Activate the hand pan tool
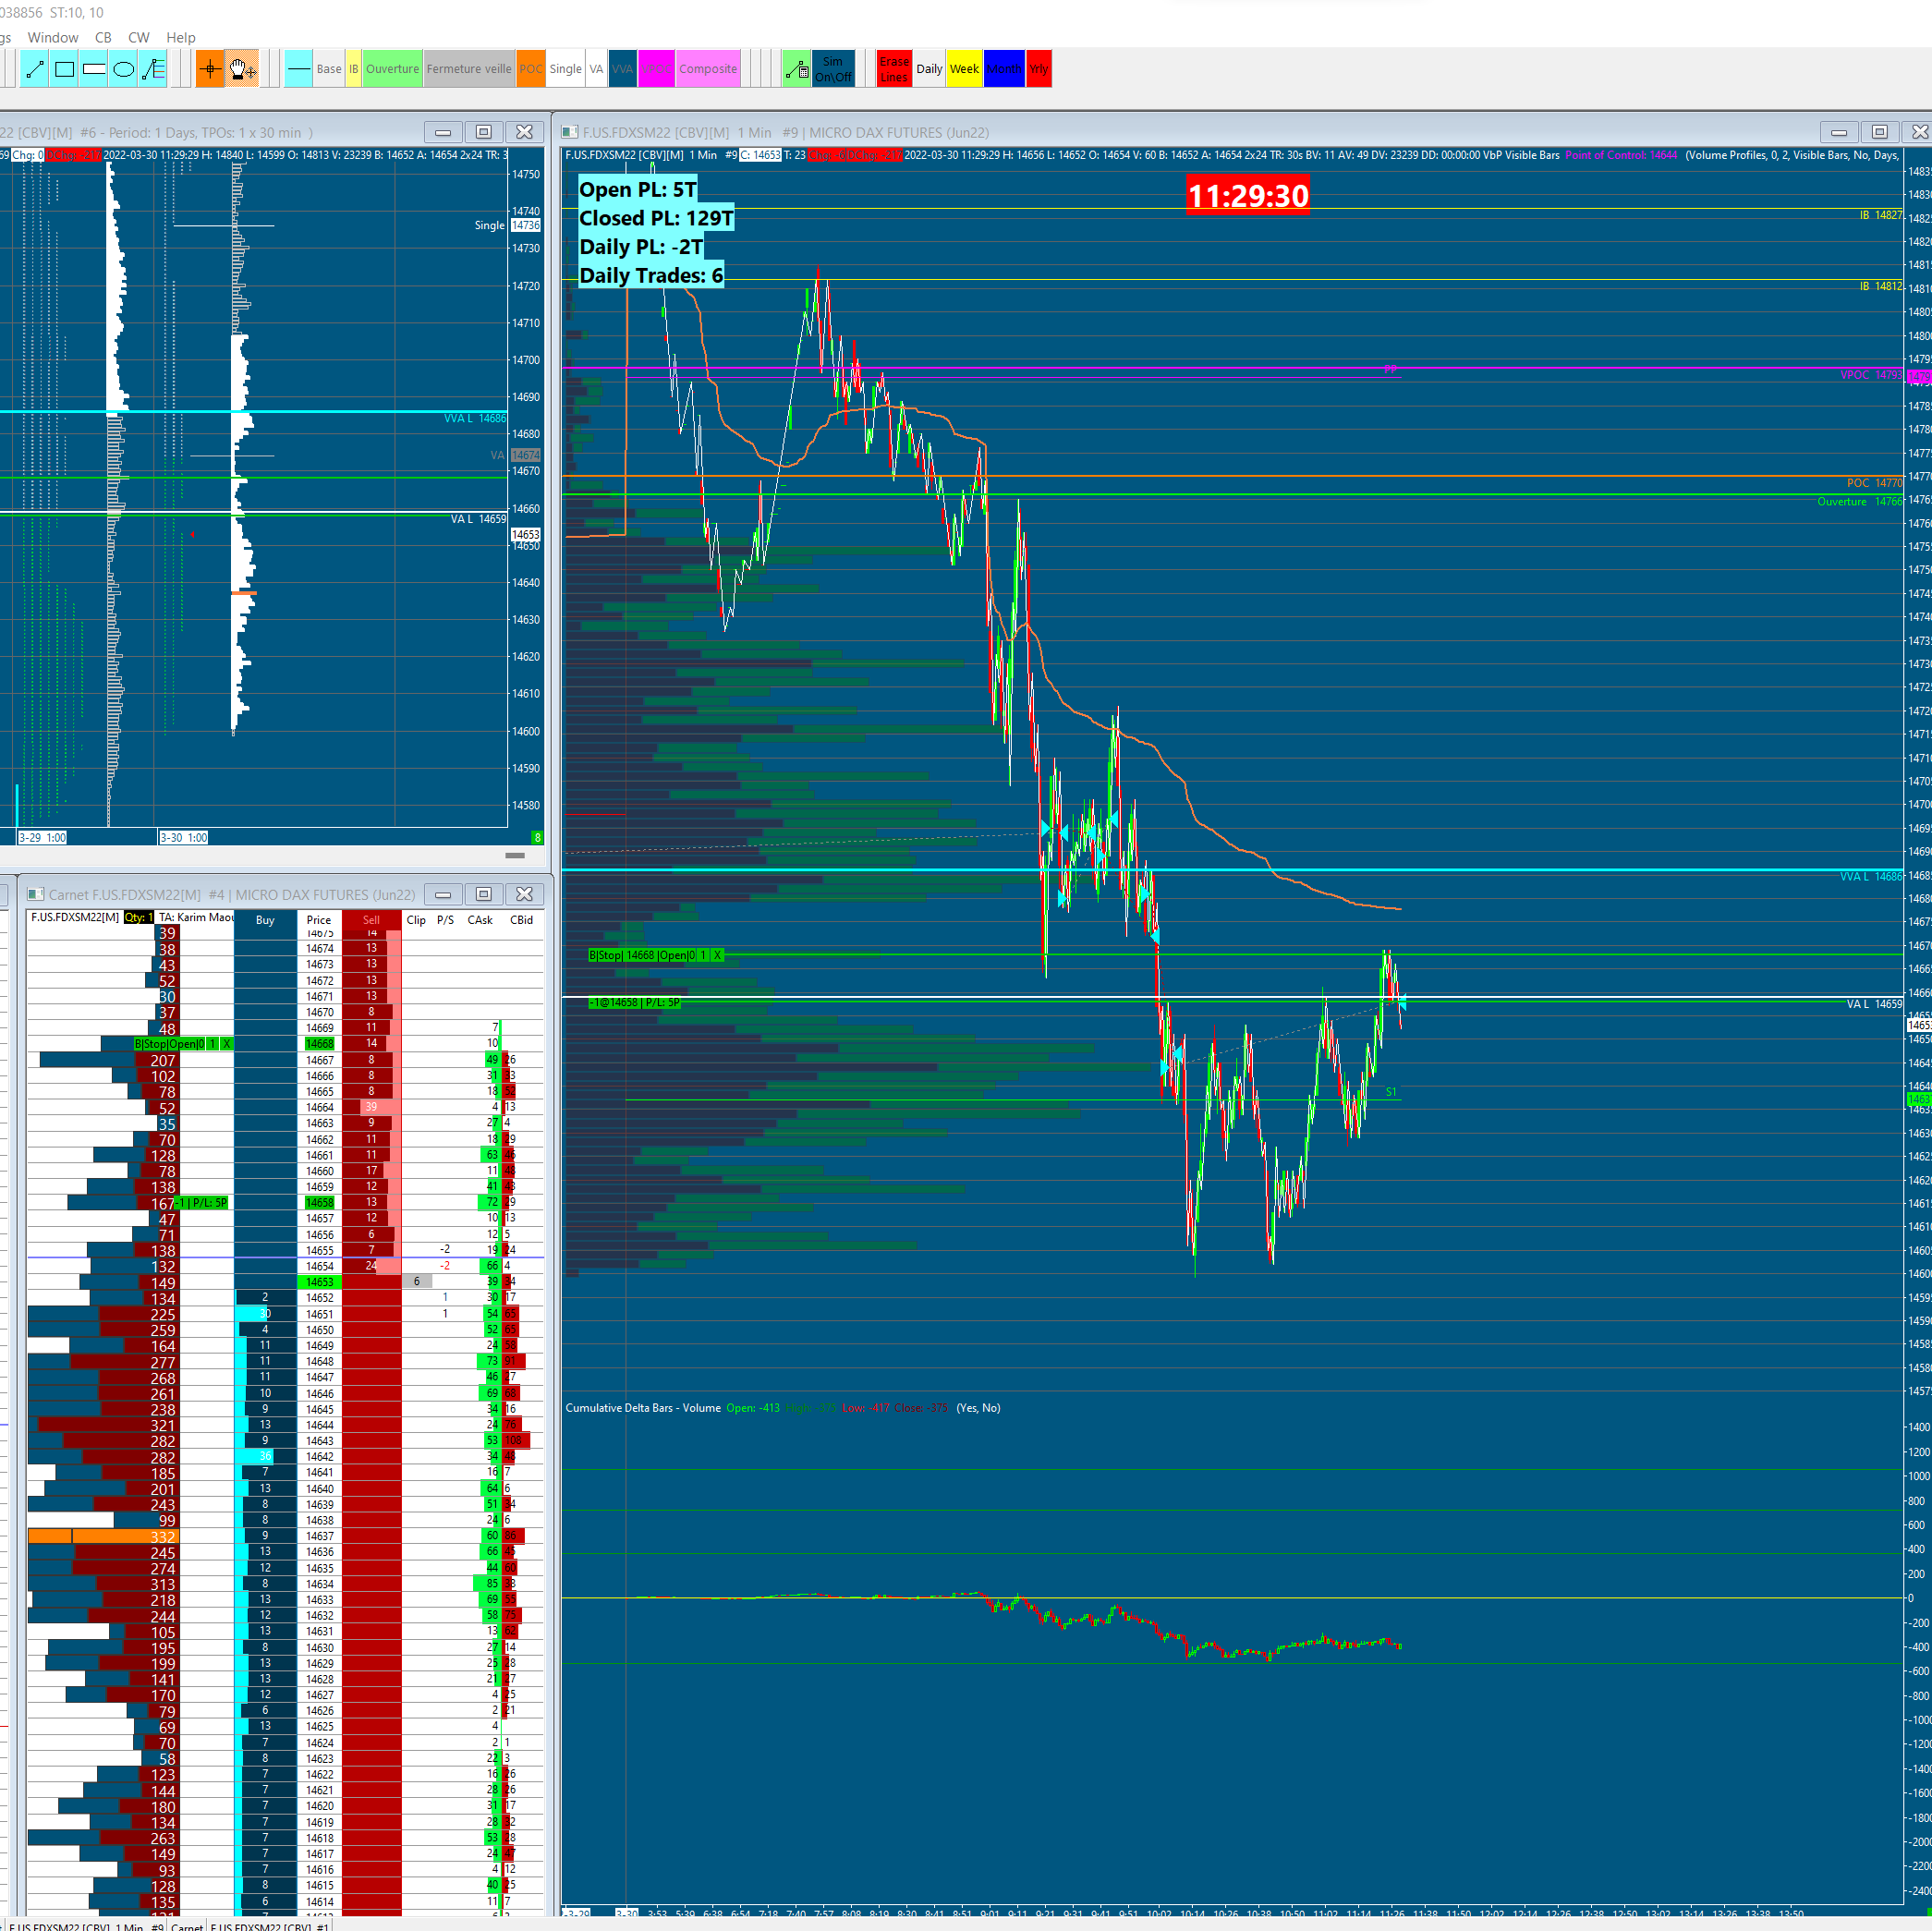 [x=241, y=69]
